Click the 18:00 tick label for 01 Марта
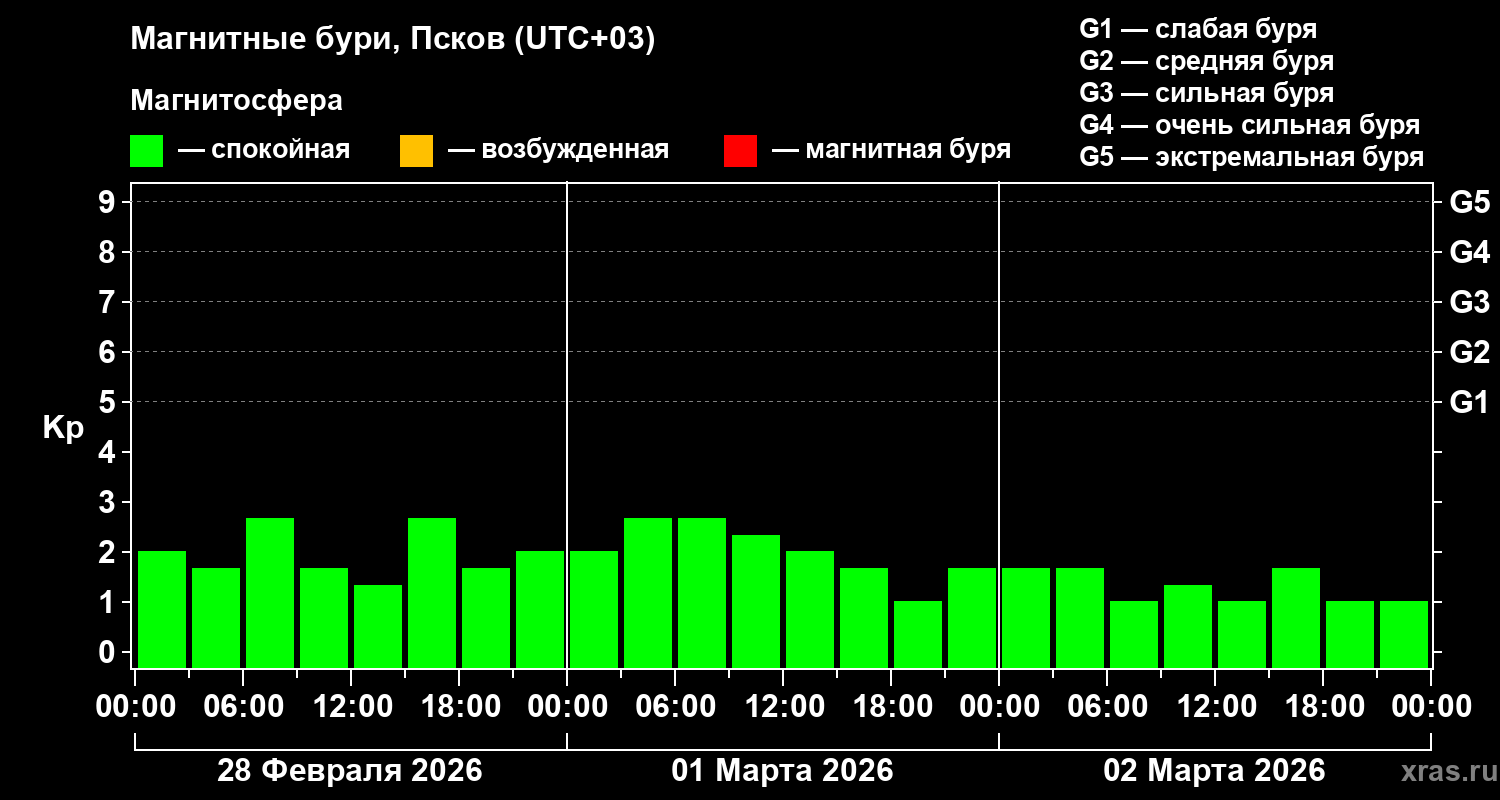Viewport: 1500px width, 800px height. (x=891, y=707)
